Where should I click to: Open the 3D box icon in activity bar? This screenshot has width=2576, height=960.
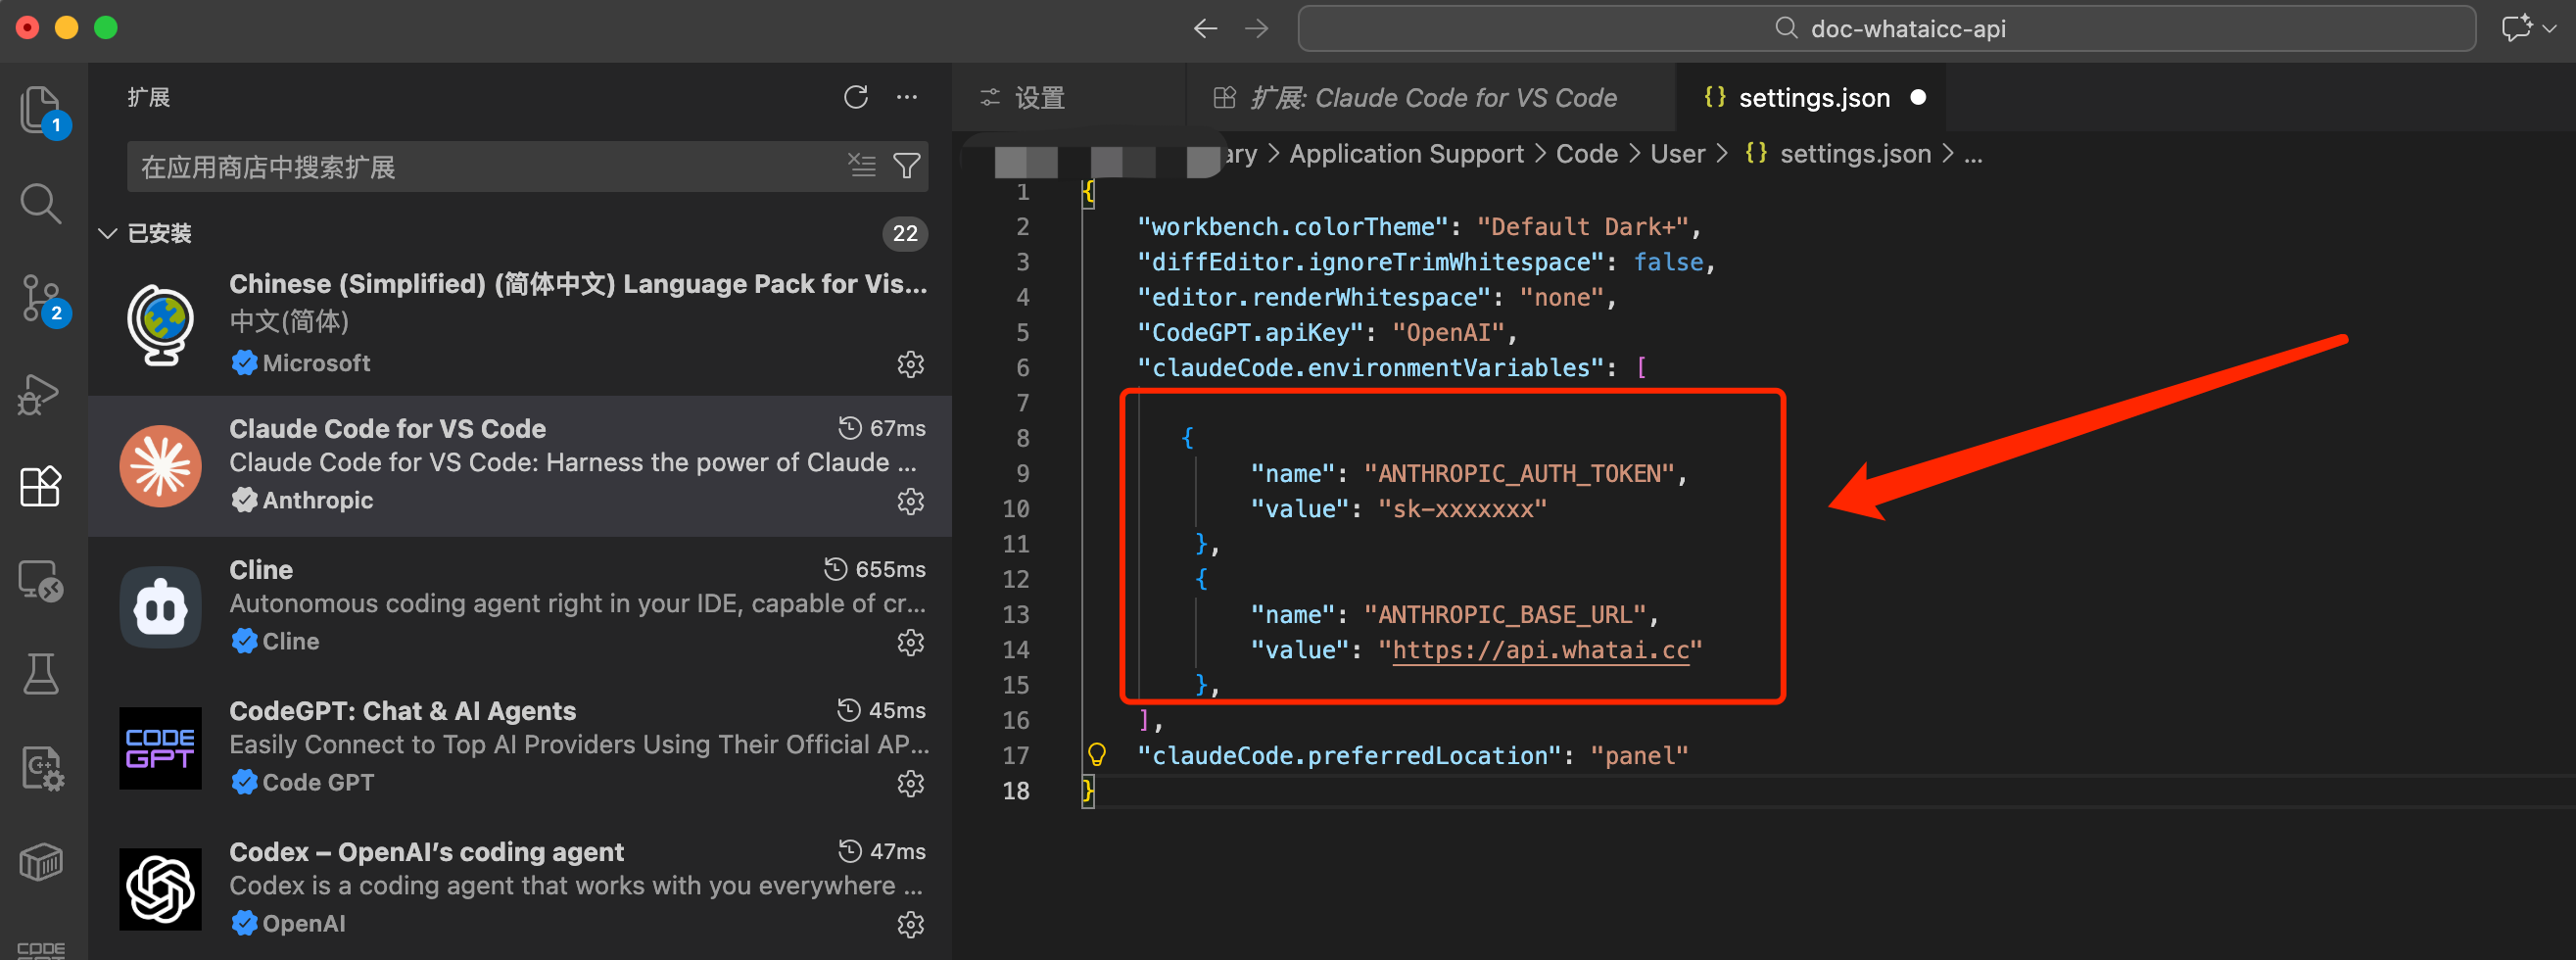[x=40, y=861]
